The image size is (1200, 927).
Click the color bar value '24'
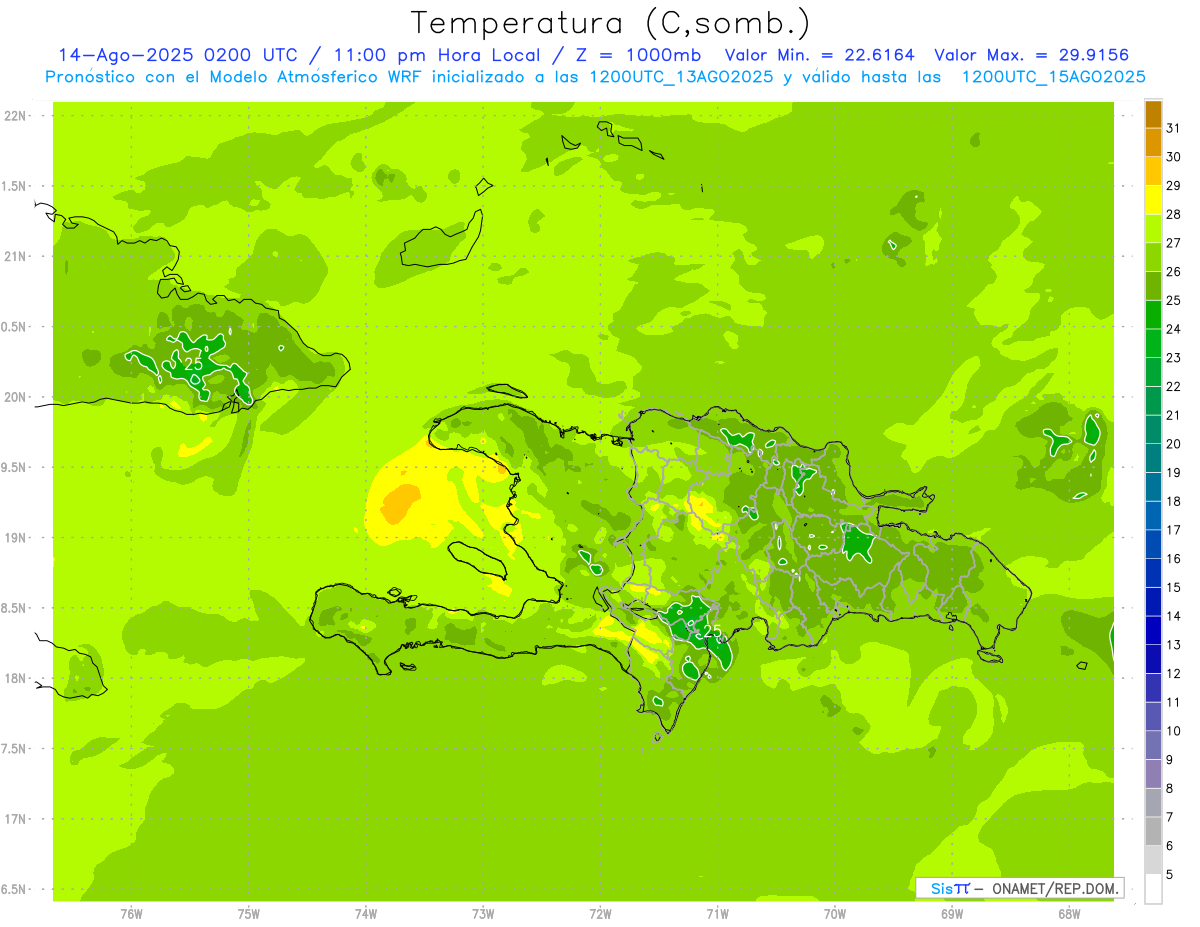(x=1174, y=329)
